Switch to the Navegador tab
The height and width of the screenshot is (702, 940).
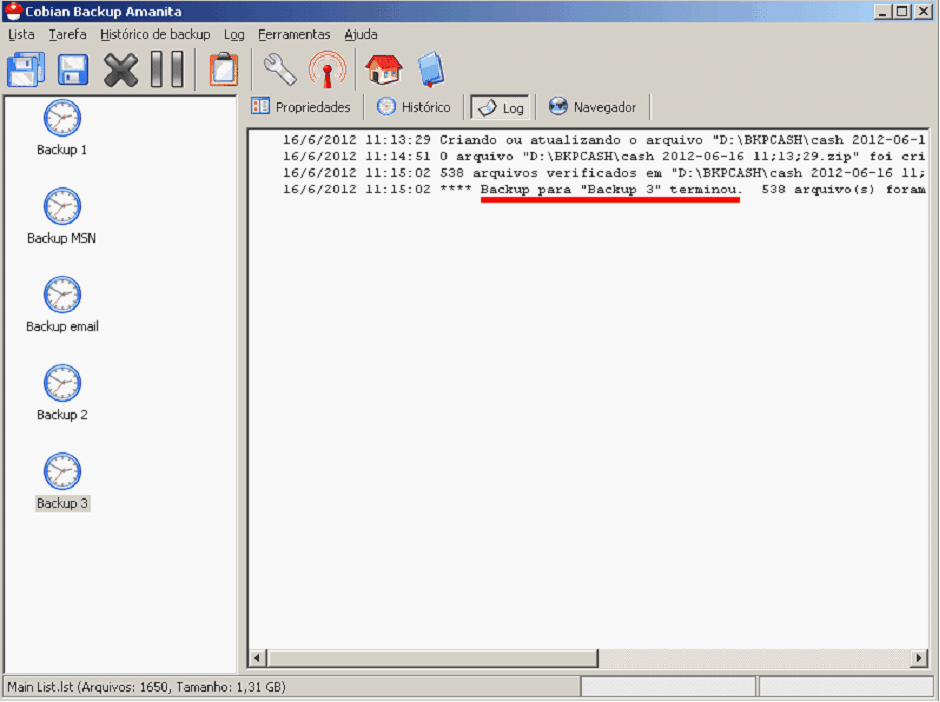click(593, 107)
